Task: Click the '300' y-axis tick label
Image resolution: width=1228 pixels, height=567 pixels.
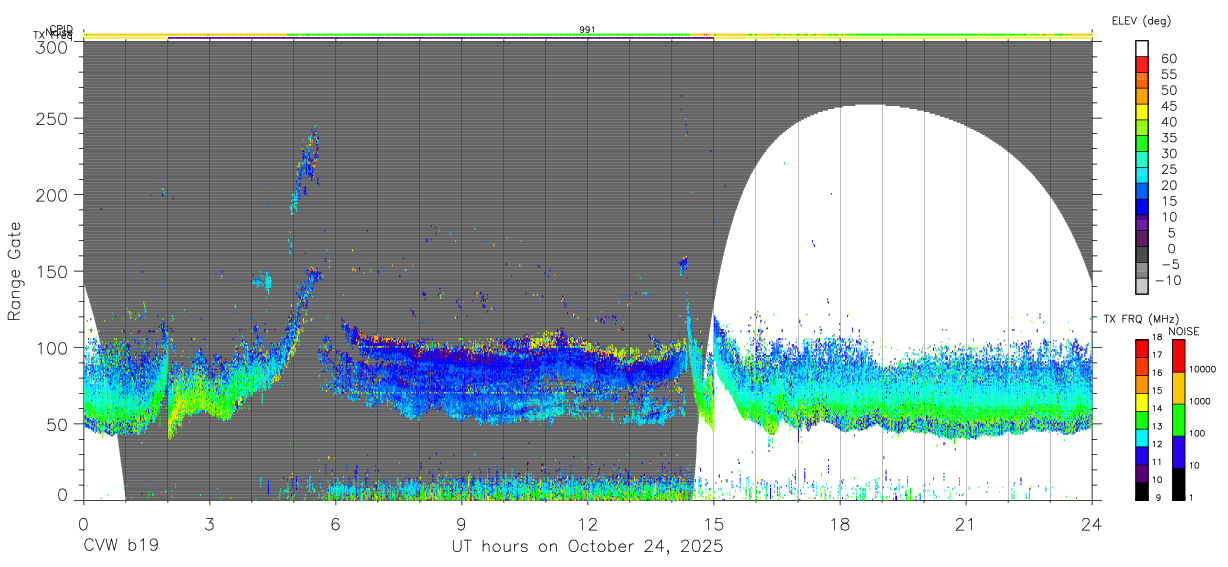Action: [x=54, y=46]
